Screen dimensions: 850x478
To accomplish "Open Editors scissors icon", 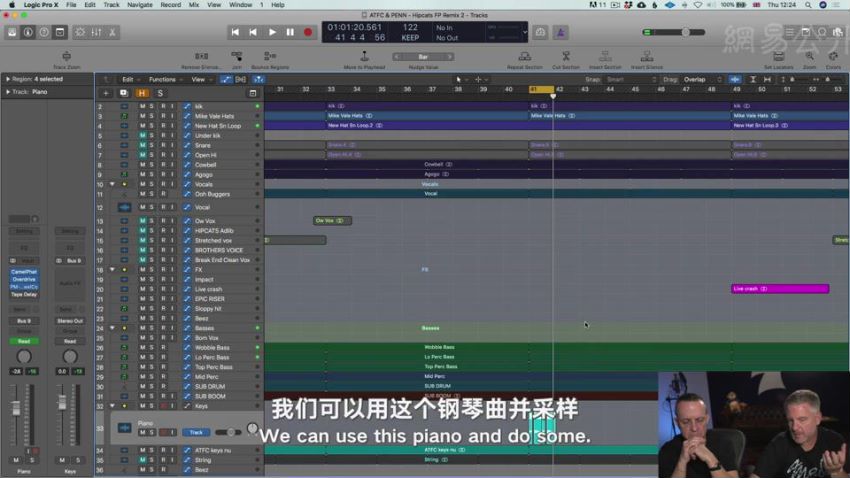I will point(112,33).
